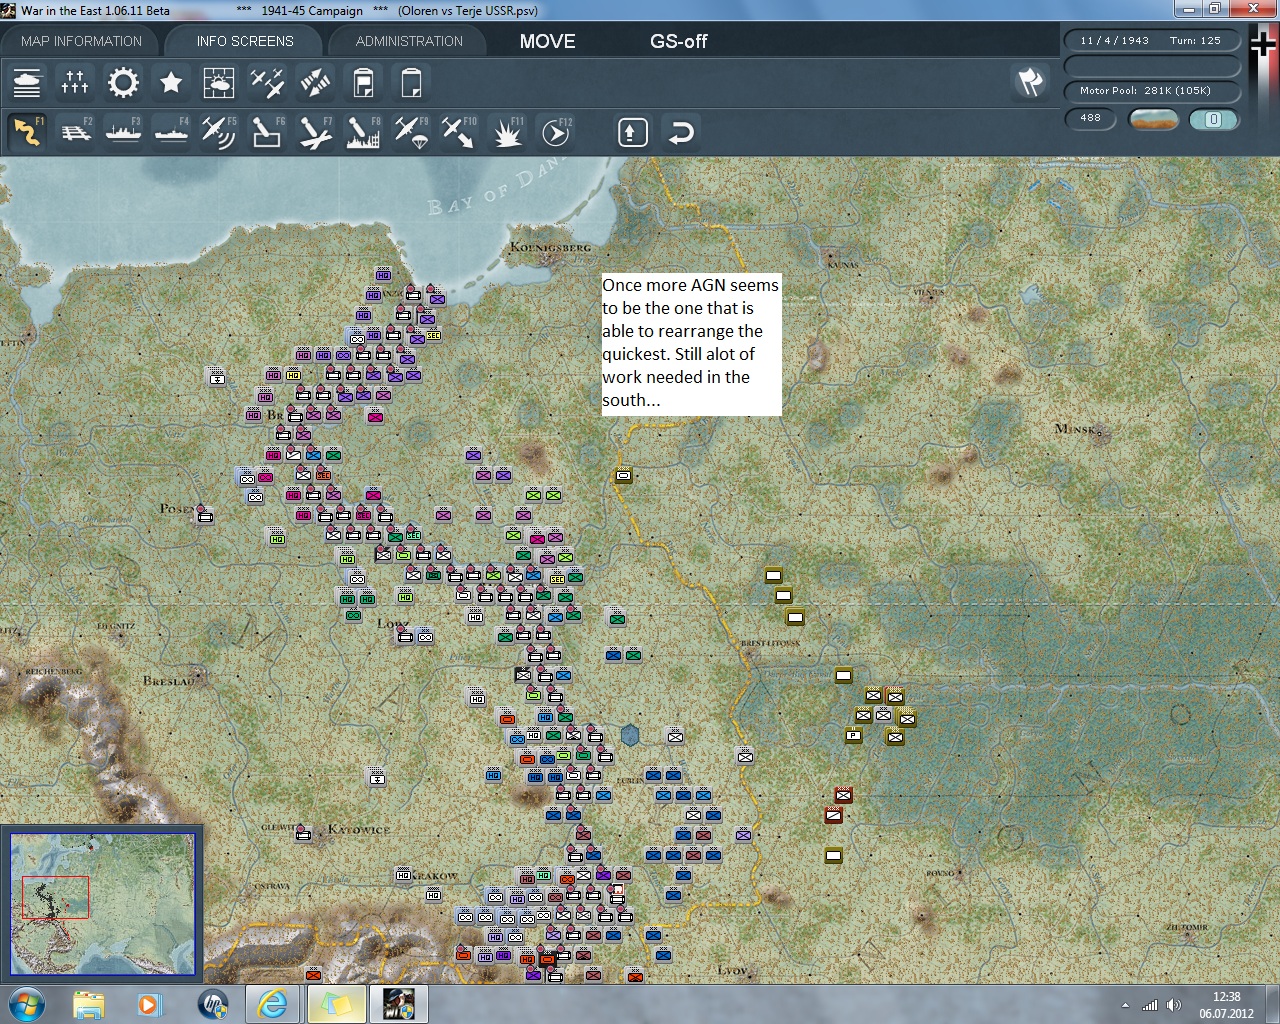Click the ground conditions picture pill
This screenshot has height=1024, width=1280.
click(1153, 119)
